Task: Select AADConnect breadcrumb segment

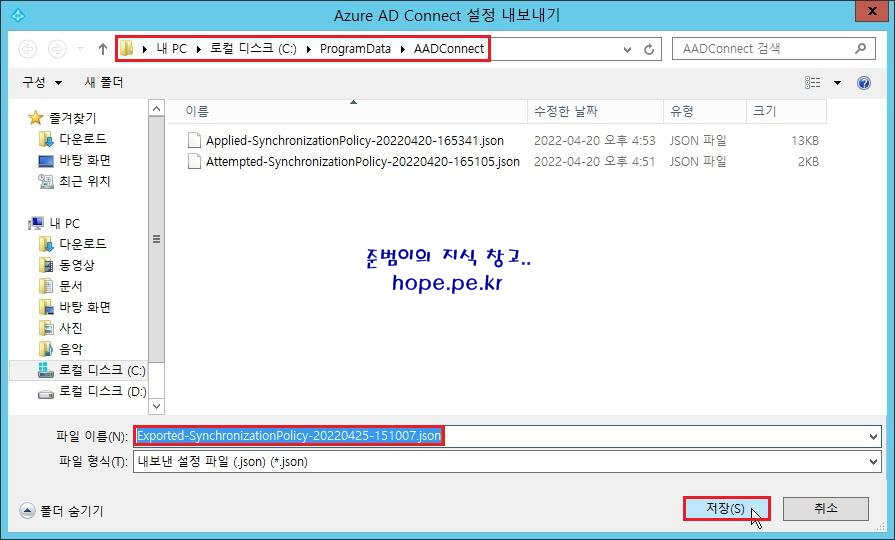Action: tap(449, 49)
